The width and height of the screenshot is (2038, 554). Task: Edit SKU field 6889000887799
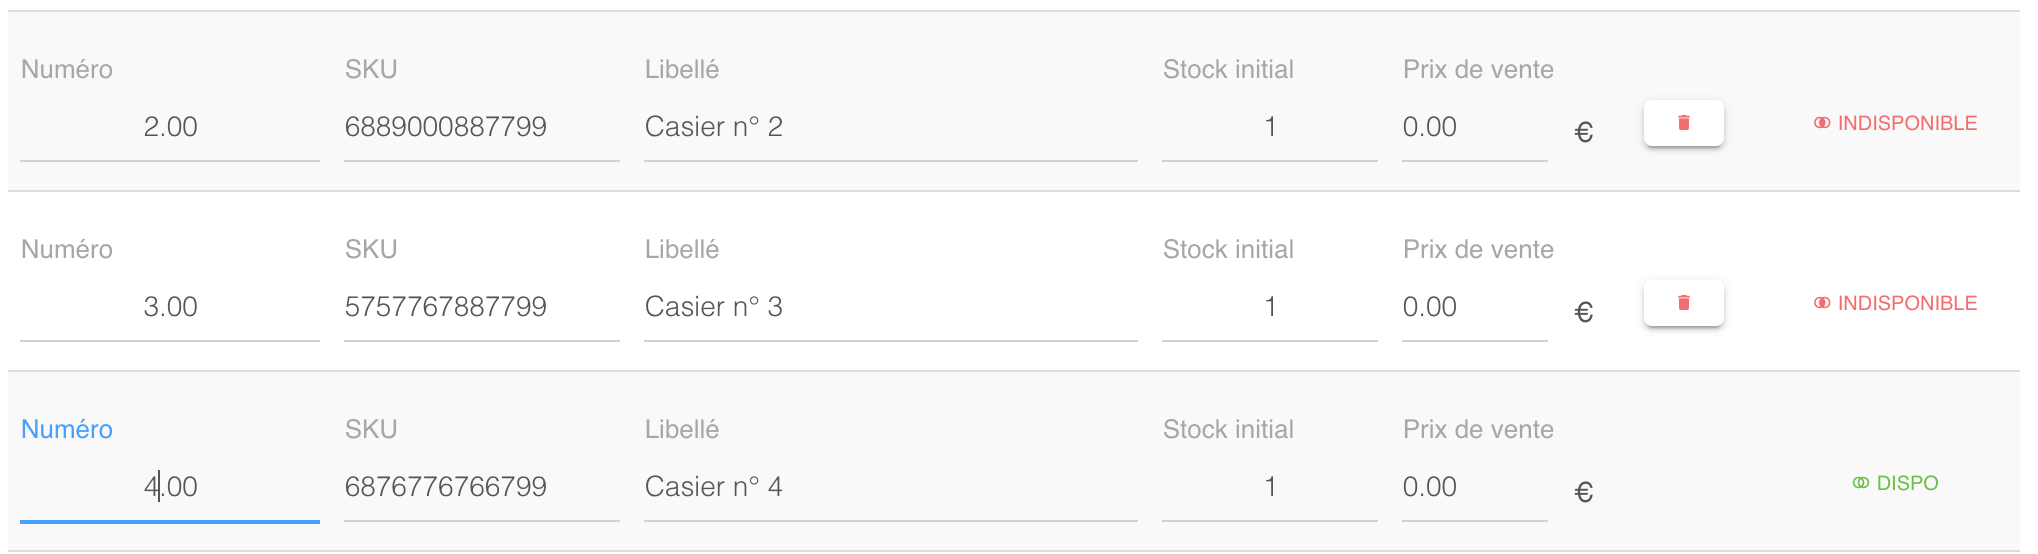[481, 127]
